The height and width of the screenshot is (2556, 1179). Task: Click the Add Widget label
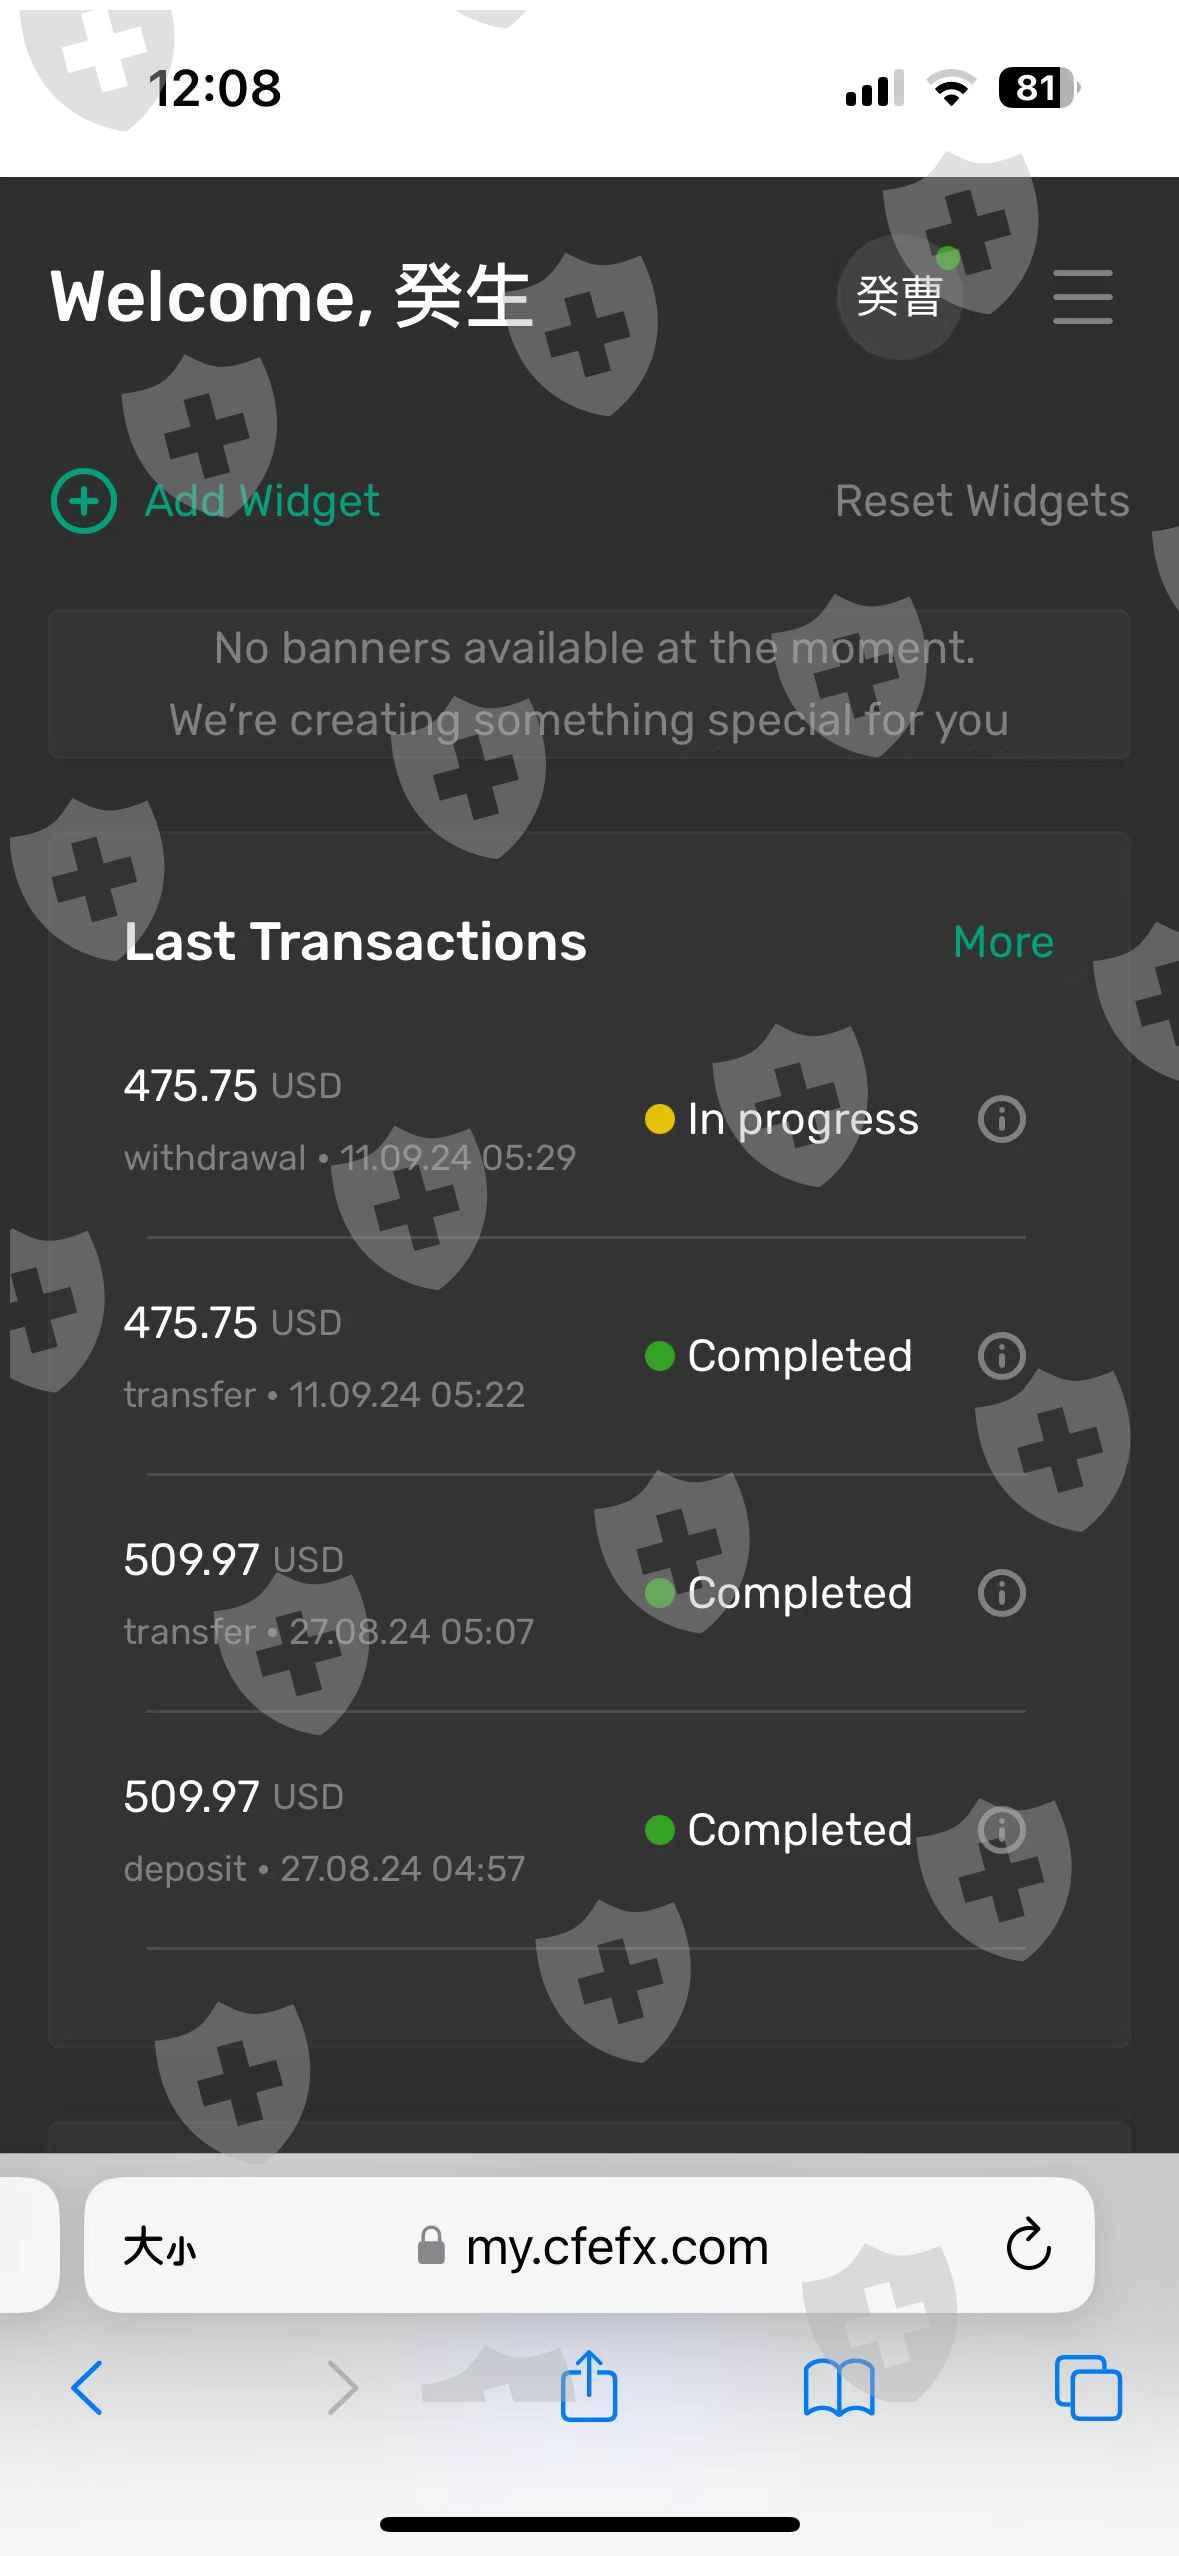262,501
